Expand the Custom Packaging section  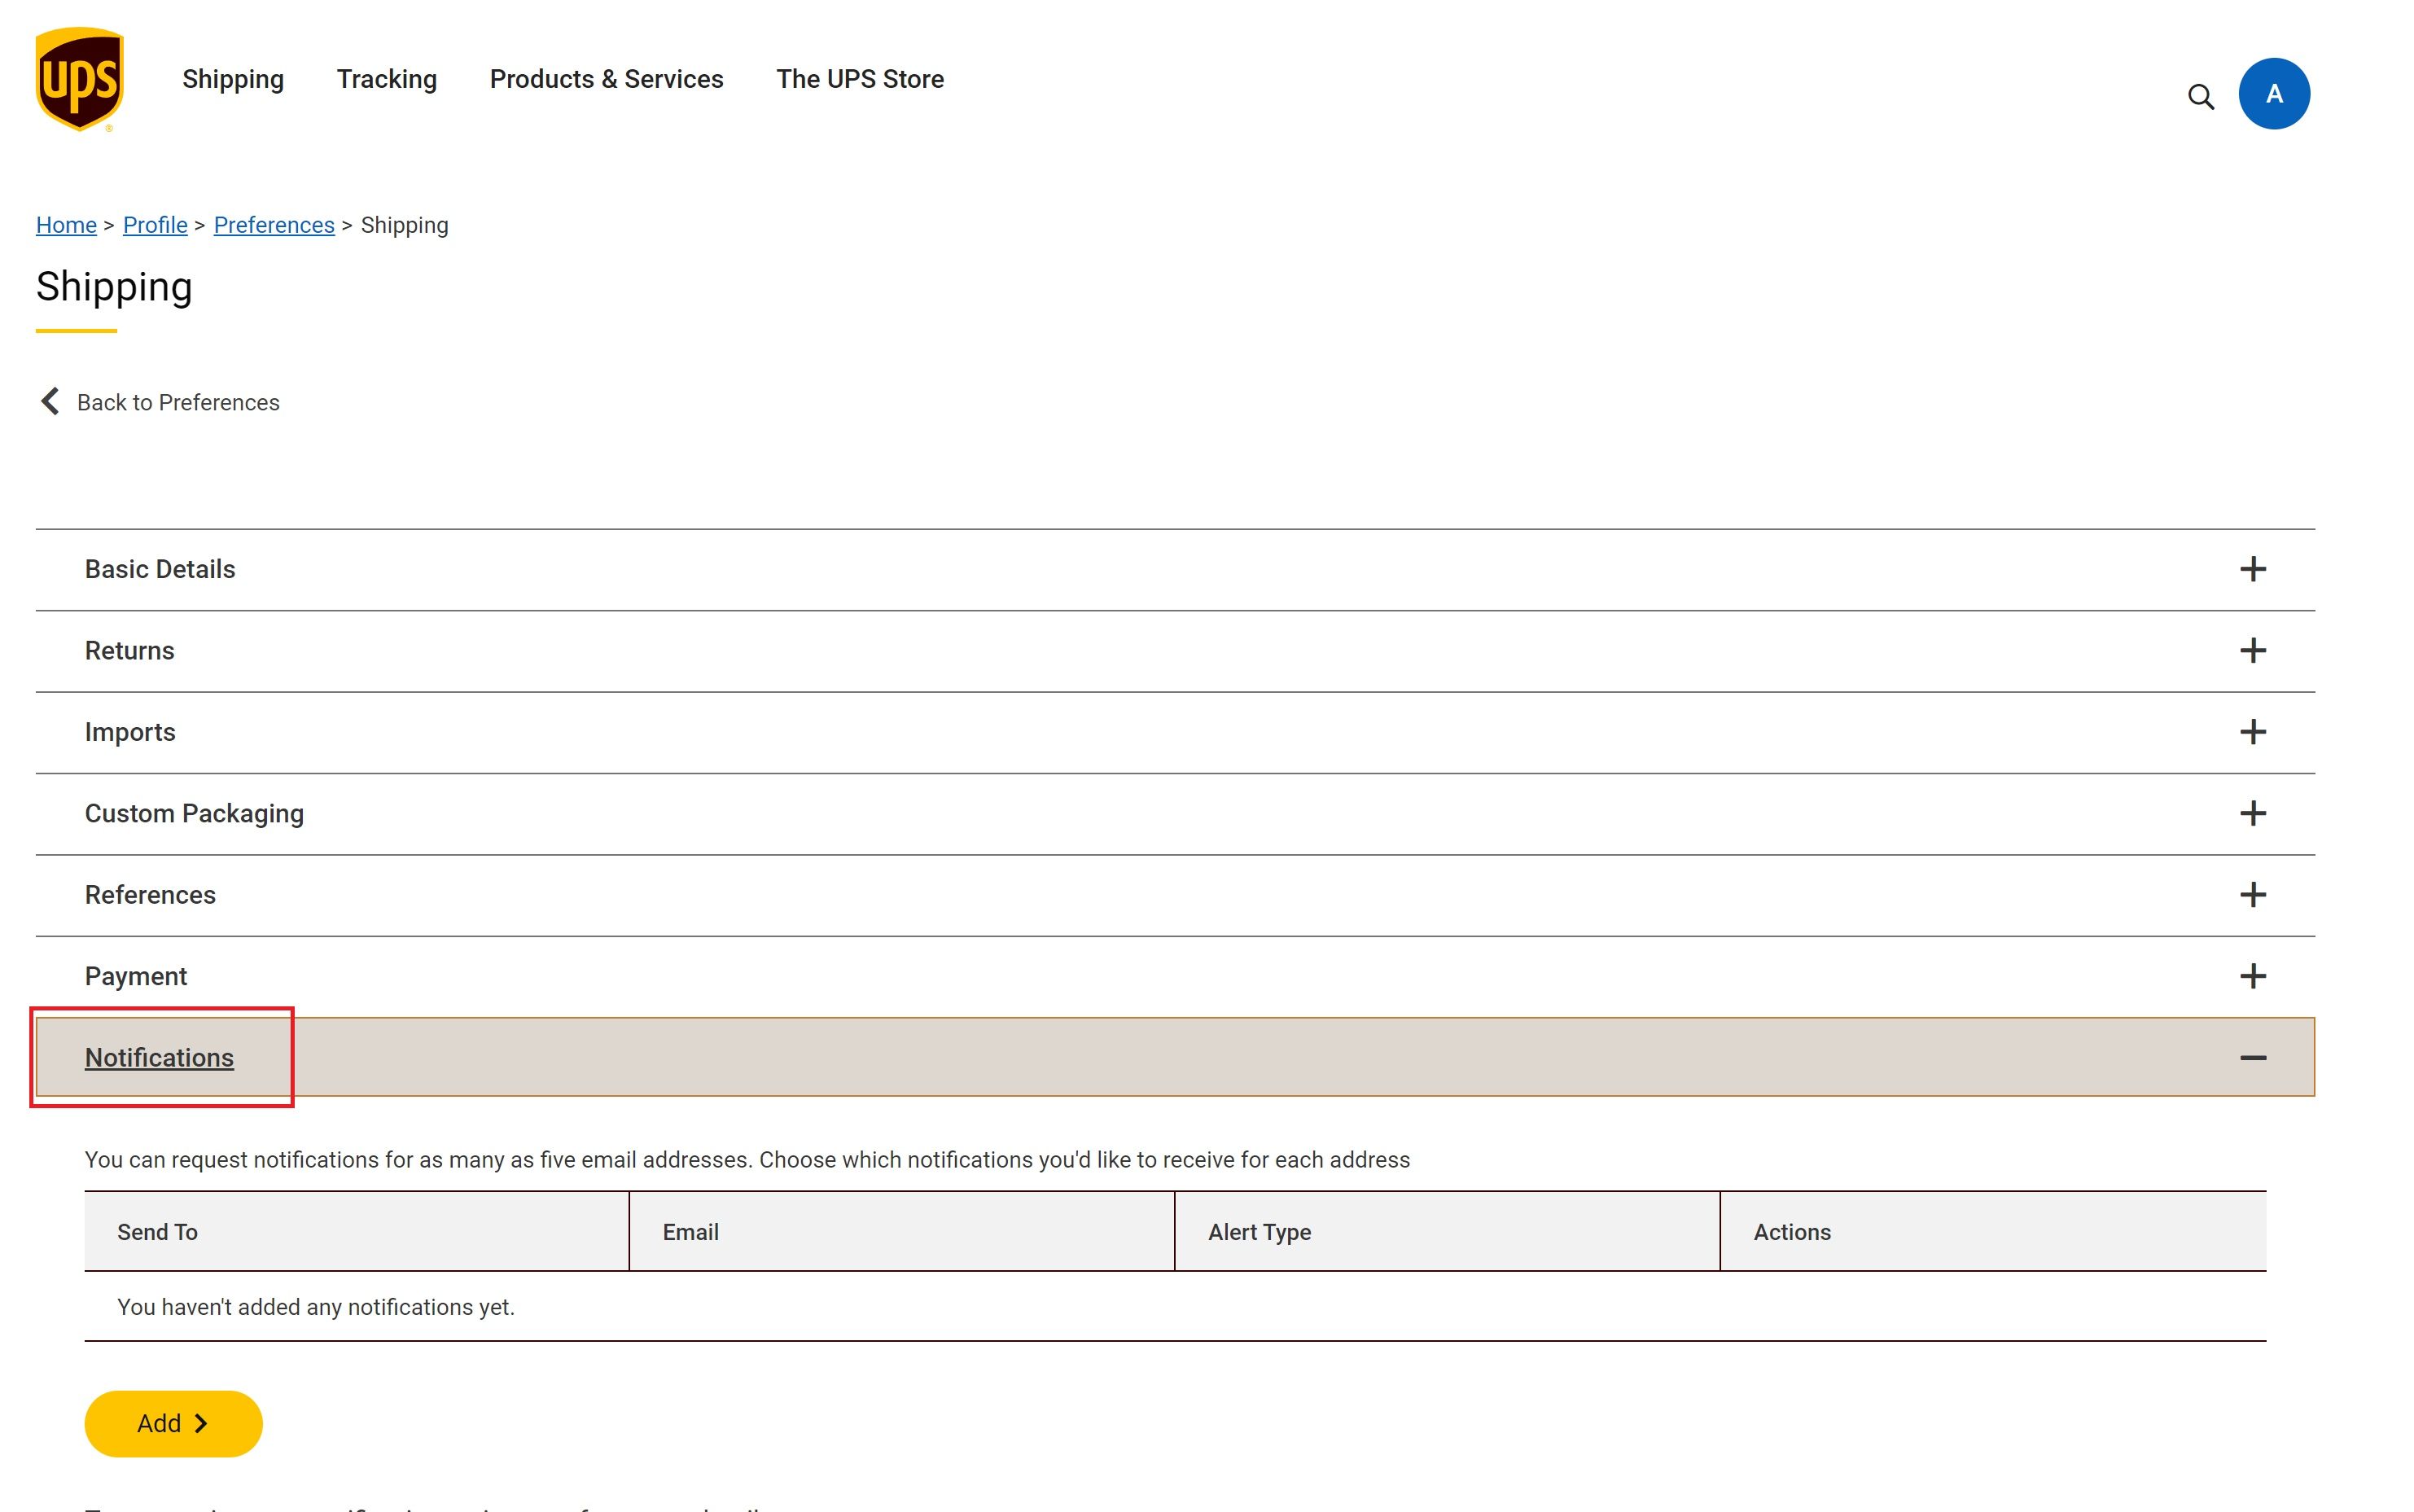(1175, 814)
